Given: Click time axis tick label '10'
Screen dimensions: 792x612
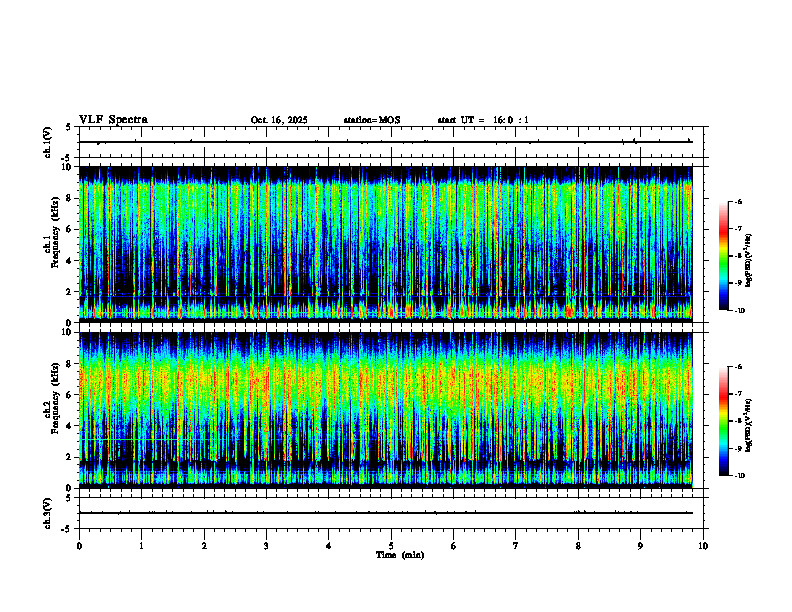Looking at the screenshot, I should 703,546.
